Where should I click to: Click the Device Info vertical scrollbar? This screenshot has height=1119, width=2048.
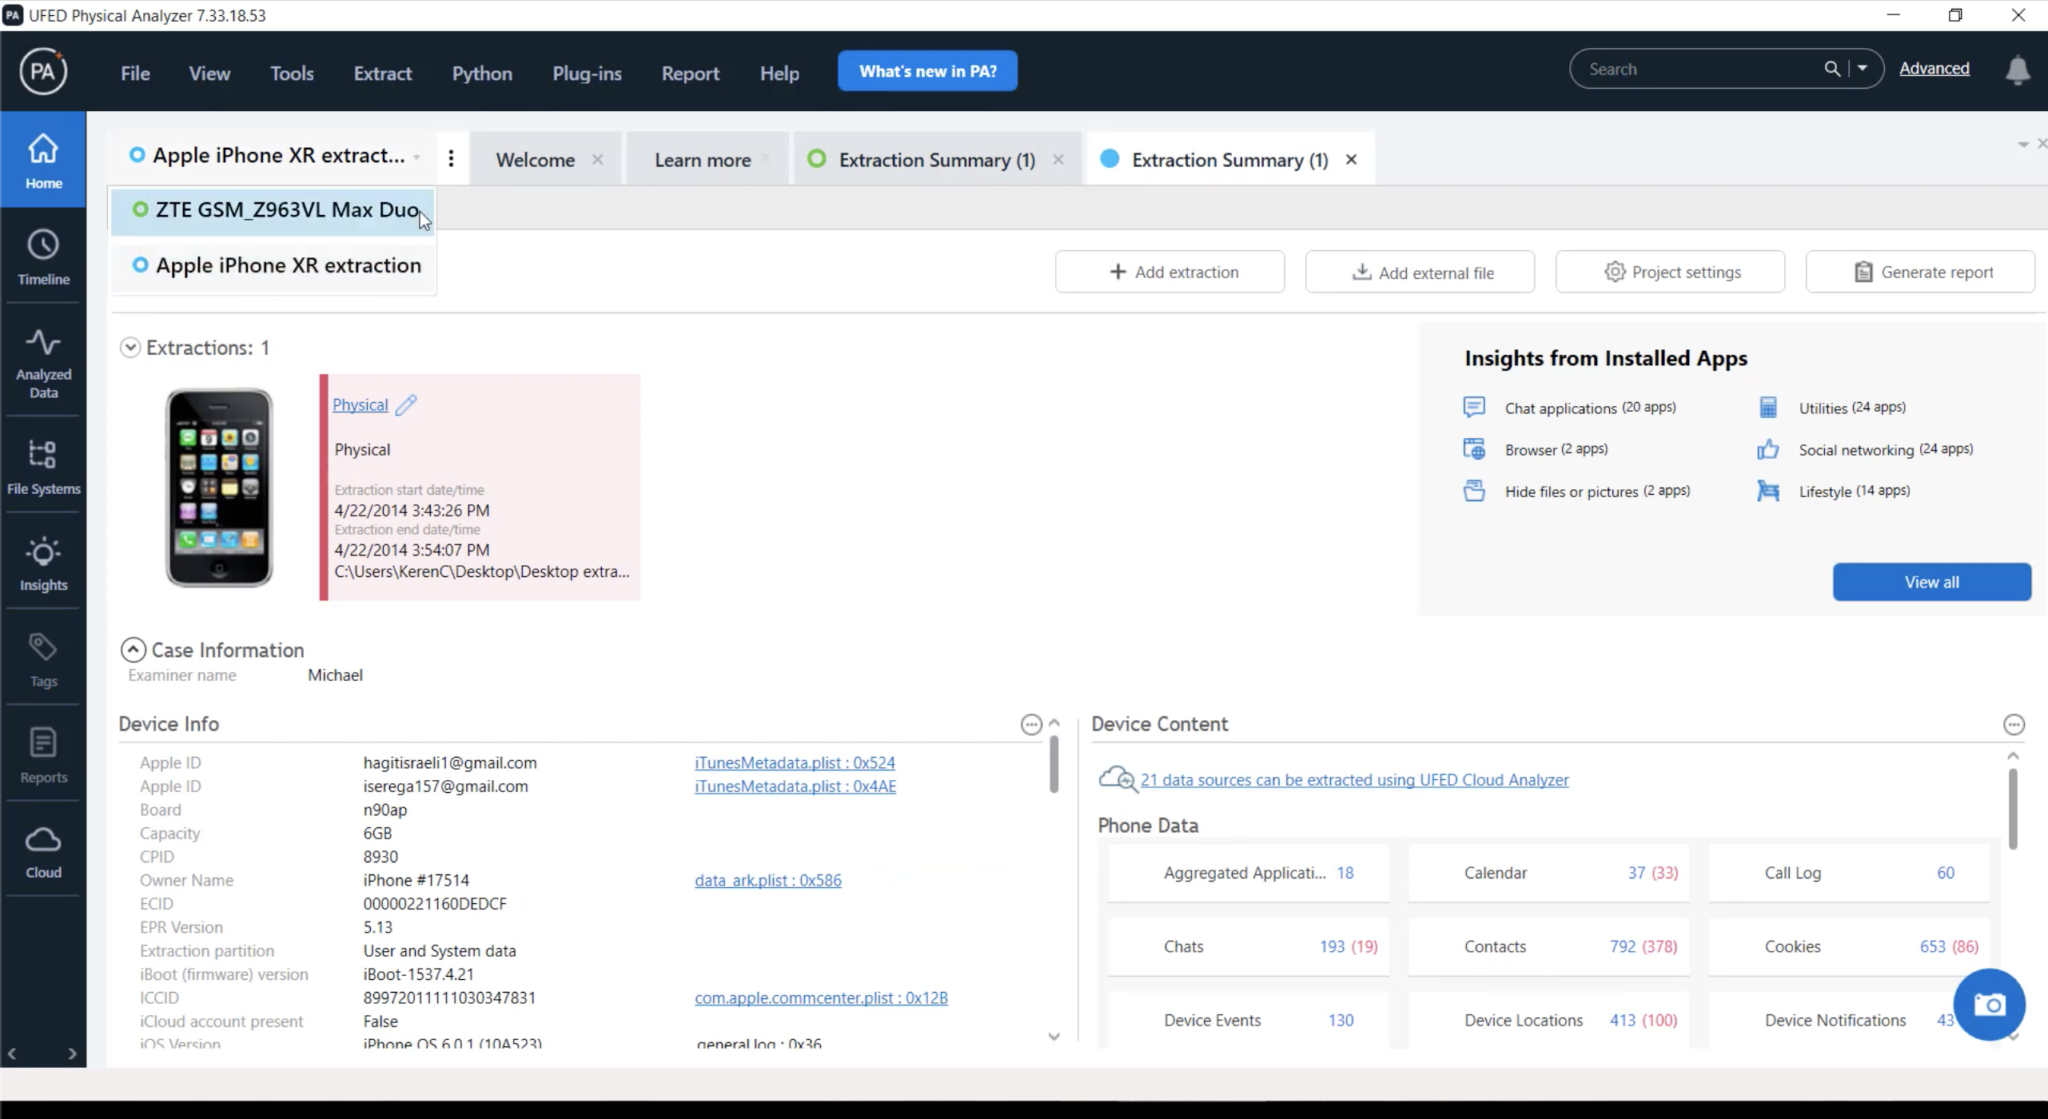tap(1054, 765)
